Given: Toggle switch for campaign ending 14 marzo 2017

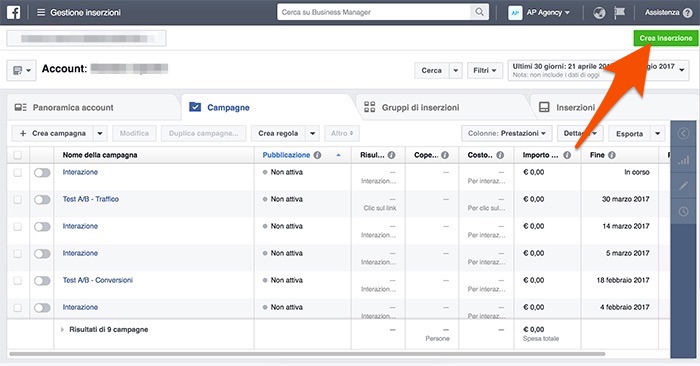Looking at the screenshot, I should coord(42,227).
